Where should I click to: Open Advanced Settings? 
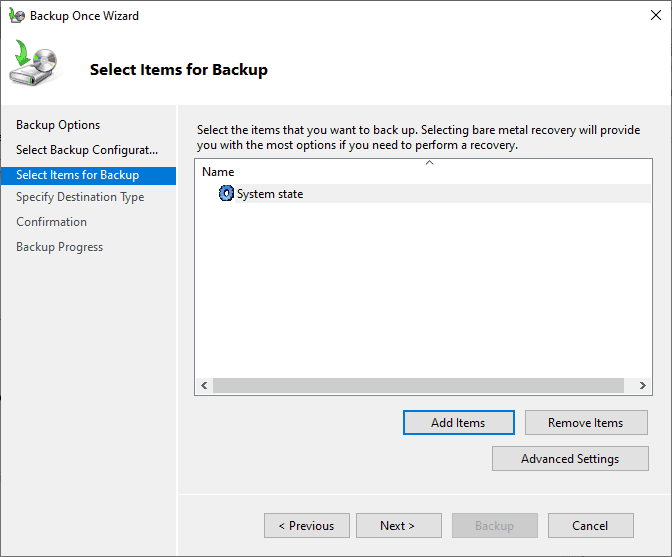pos(570,459)
